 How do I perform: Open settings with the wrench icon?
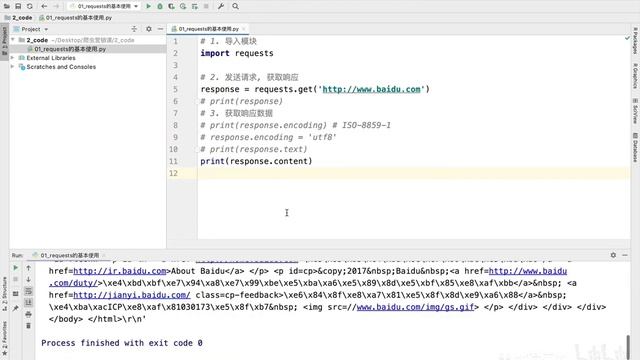coord(221,6)
